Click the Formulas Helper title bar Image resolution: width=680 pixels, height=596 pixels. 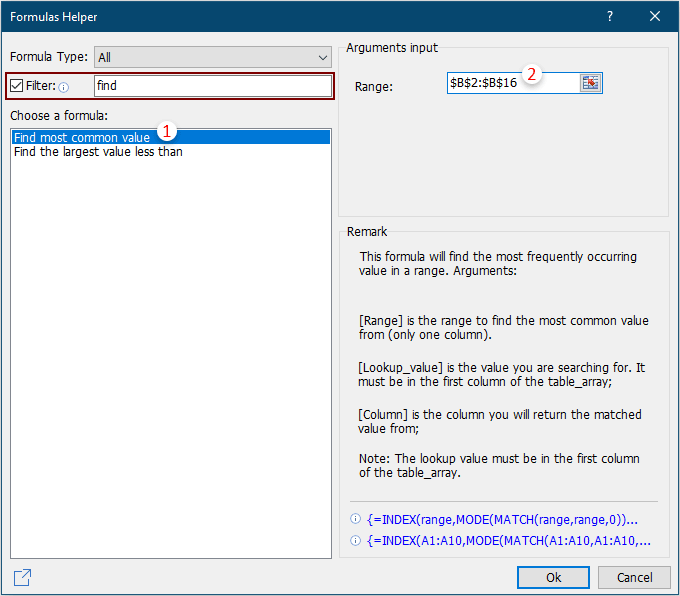coord(300,17)
